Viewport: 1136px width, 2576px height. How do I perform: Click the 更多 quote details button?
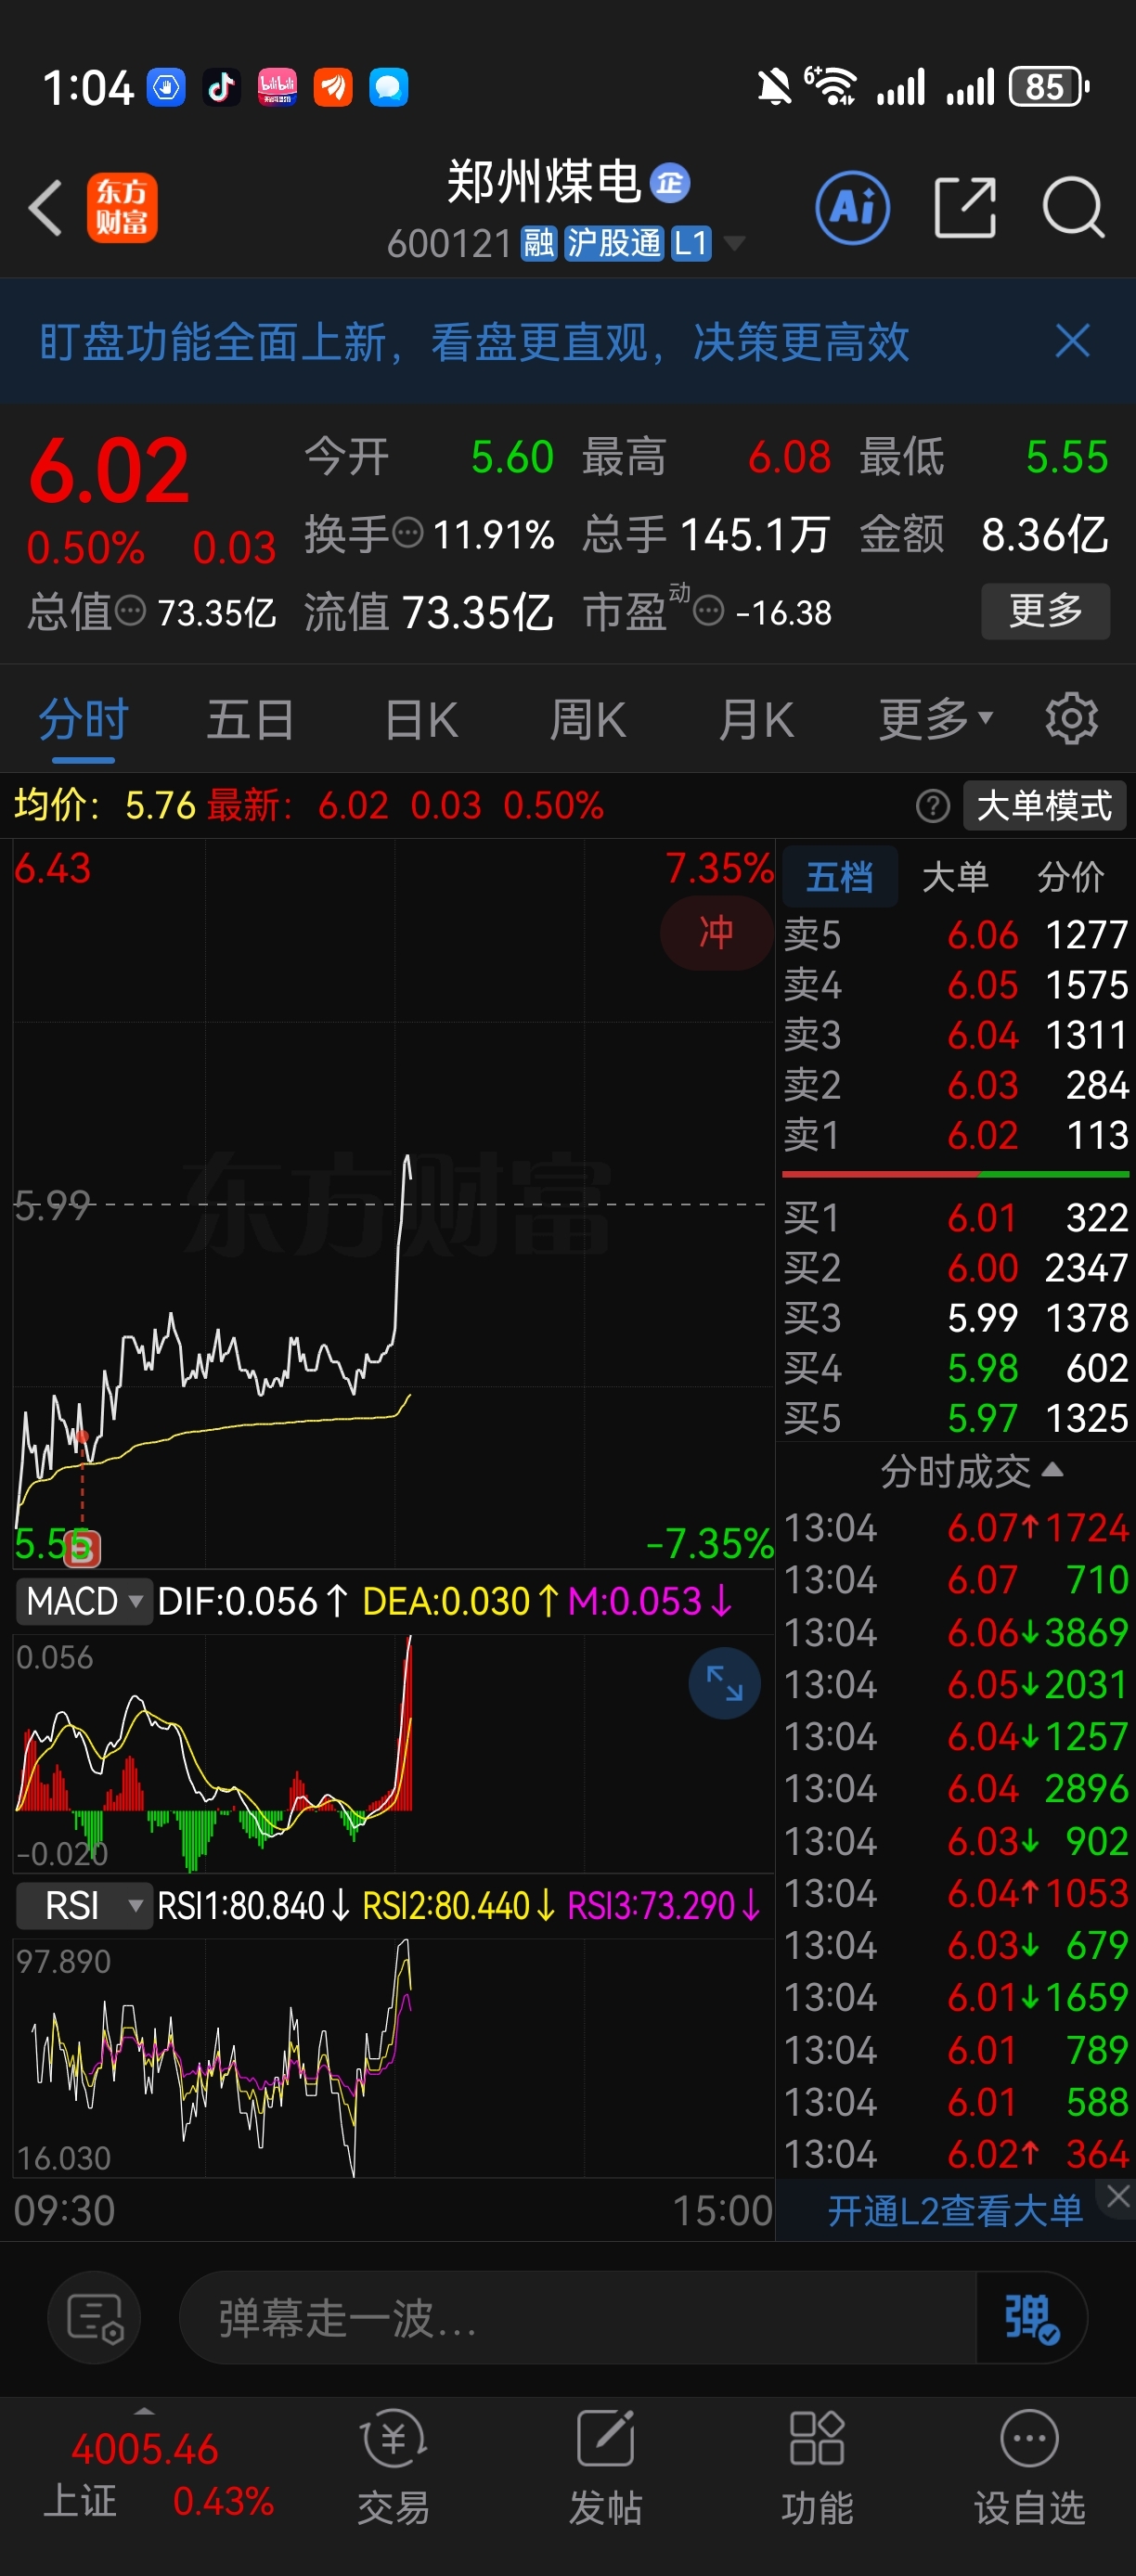click(1045, 610)
